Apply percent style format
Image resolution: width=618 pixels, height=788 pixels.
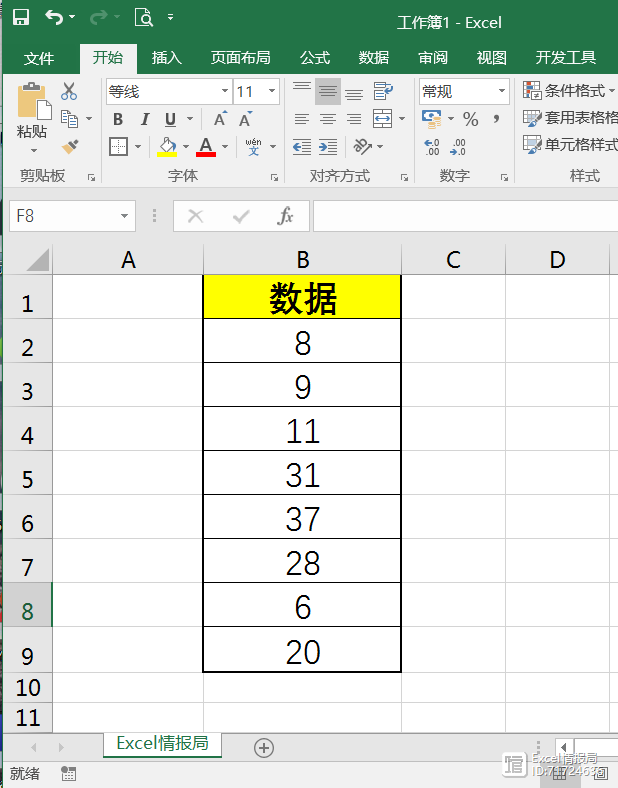[x=470, y=119]
